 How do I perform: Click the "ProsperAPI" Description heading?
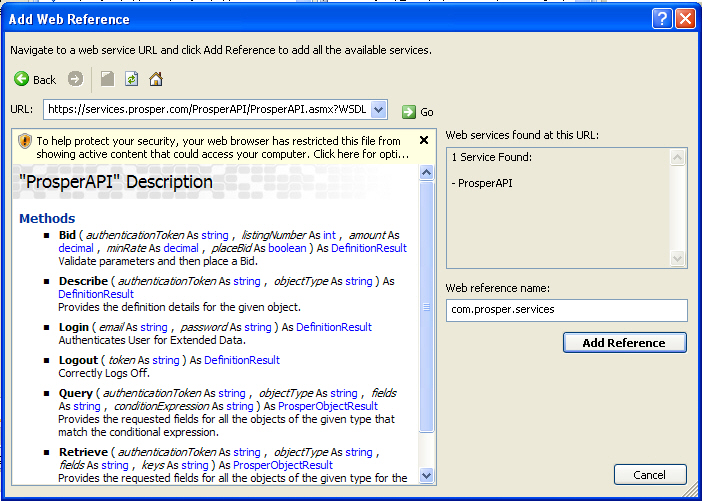pyautogui.click(x=116, y=182)
